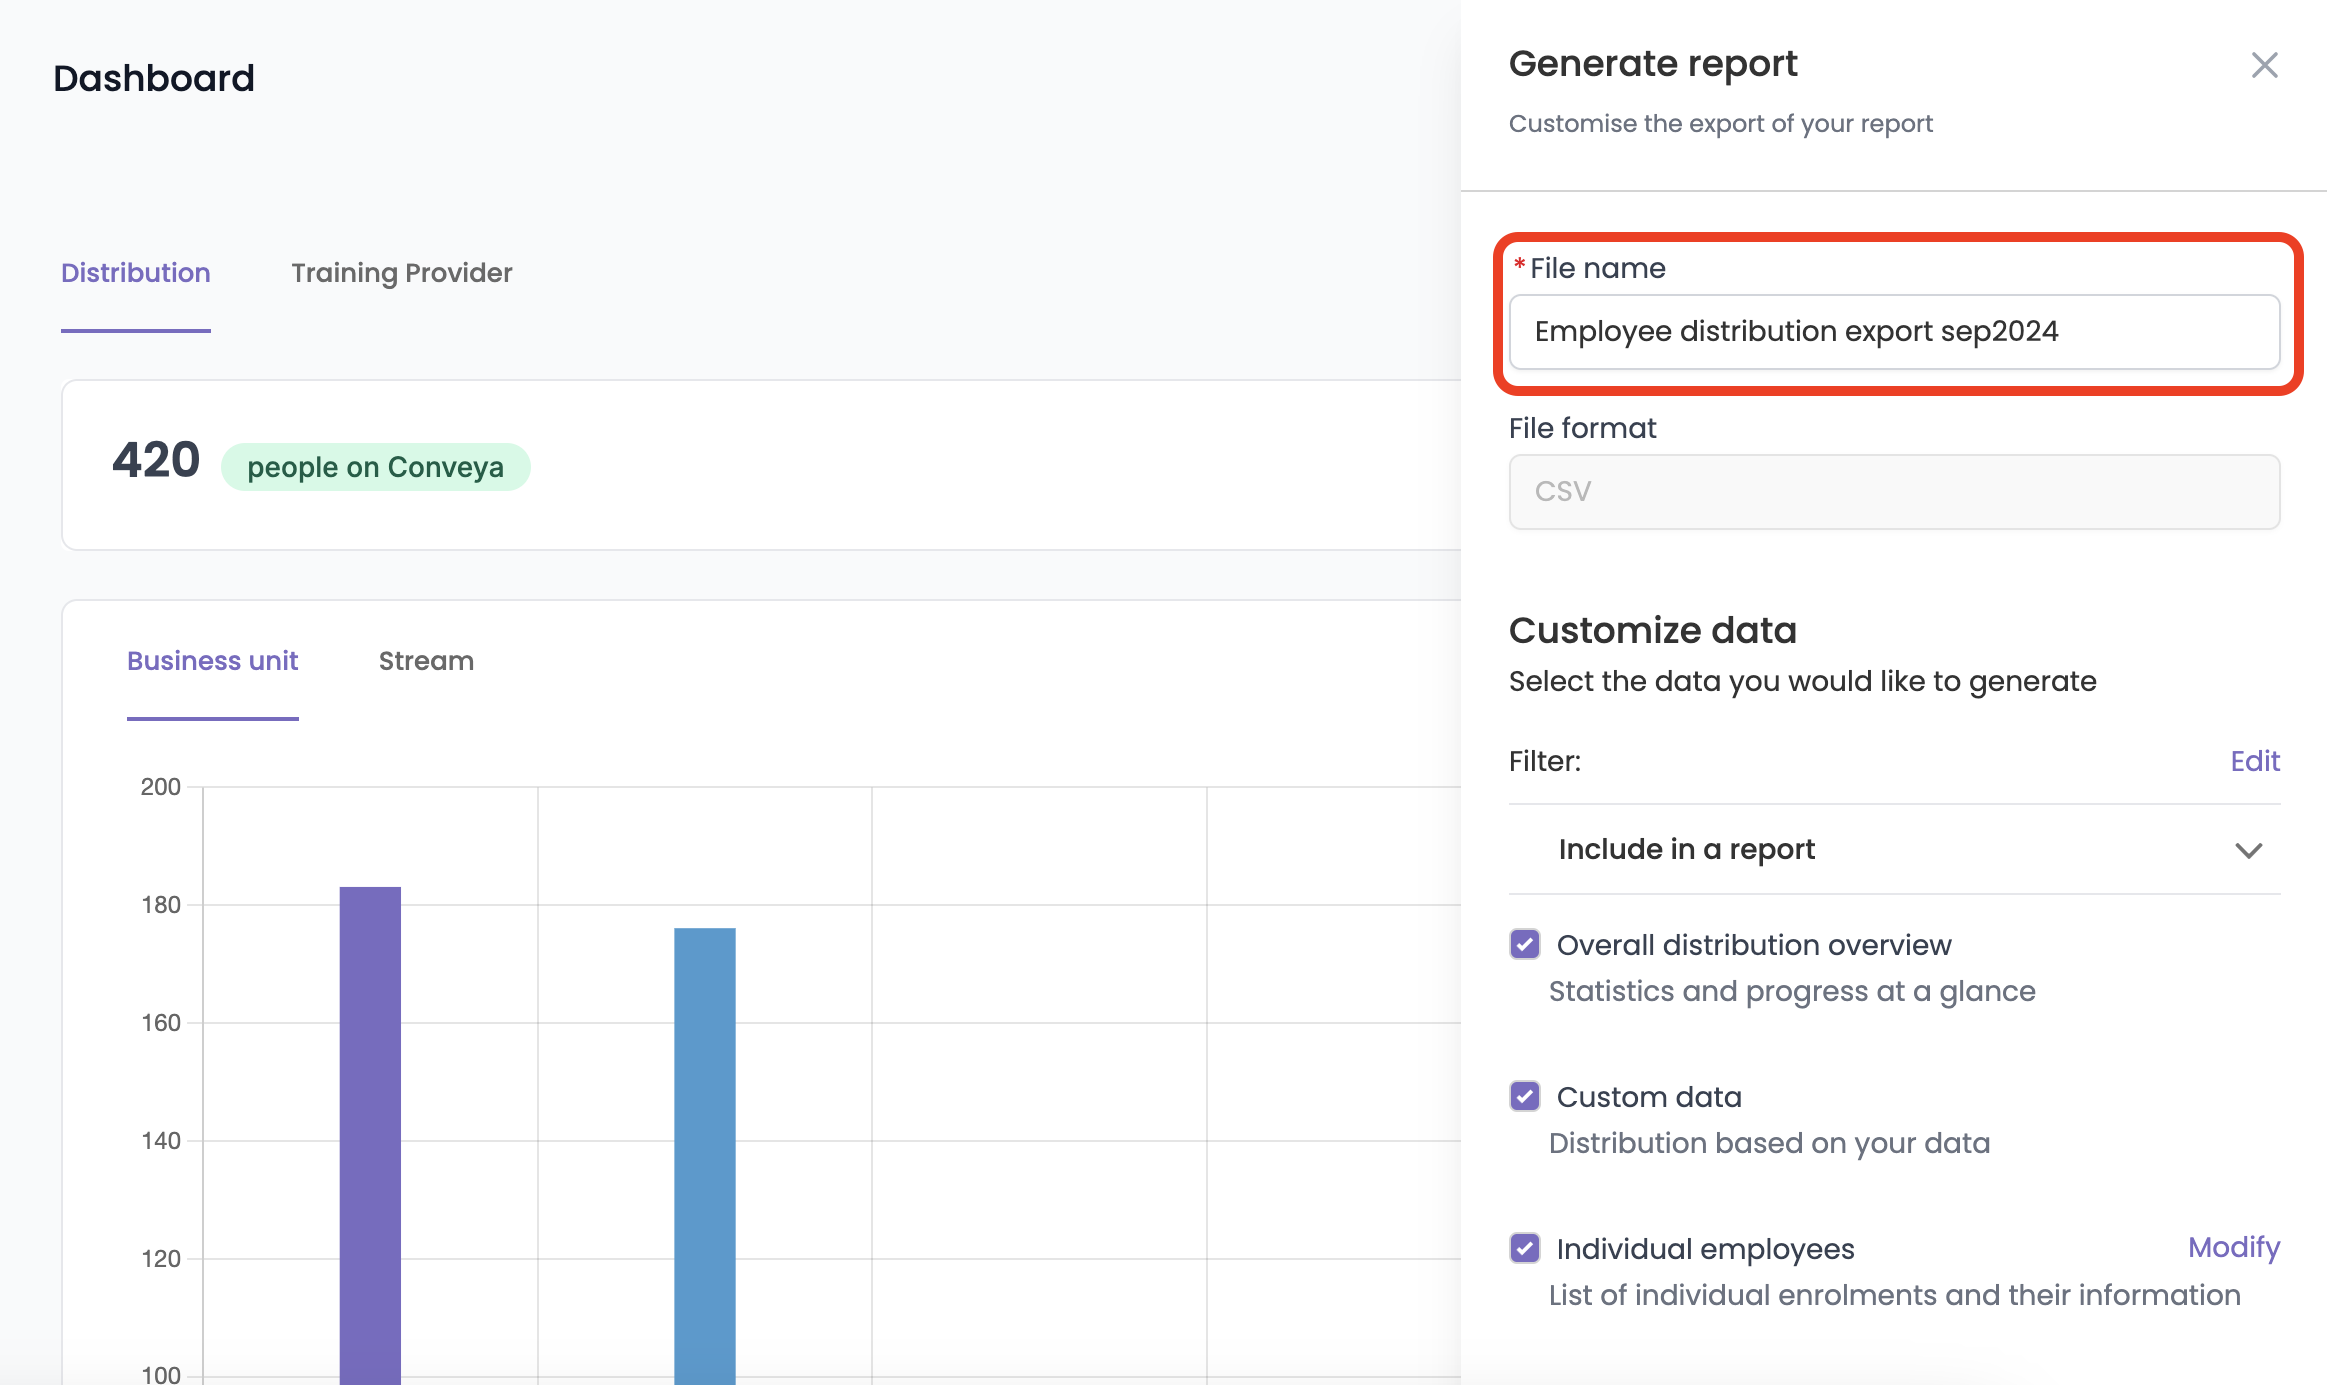Open the CSV file format field

[x=1894, y=492]
